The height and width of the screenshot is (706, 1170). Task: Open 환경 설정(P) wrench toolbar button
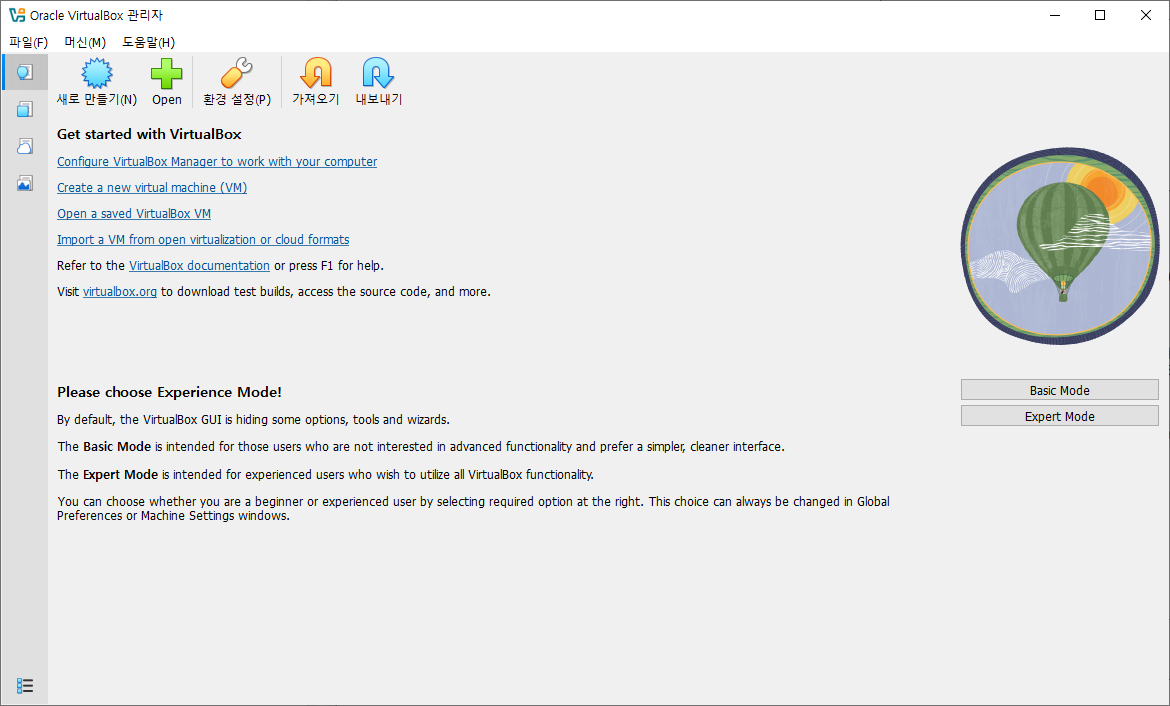[237, 82]
